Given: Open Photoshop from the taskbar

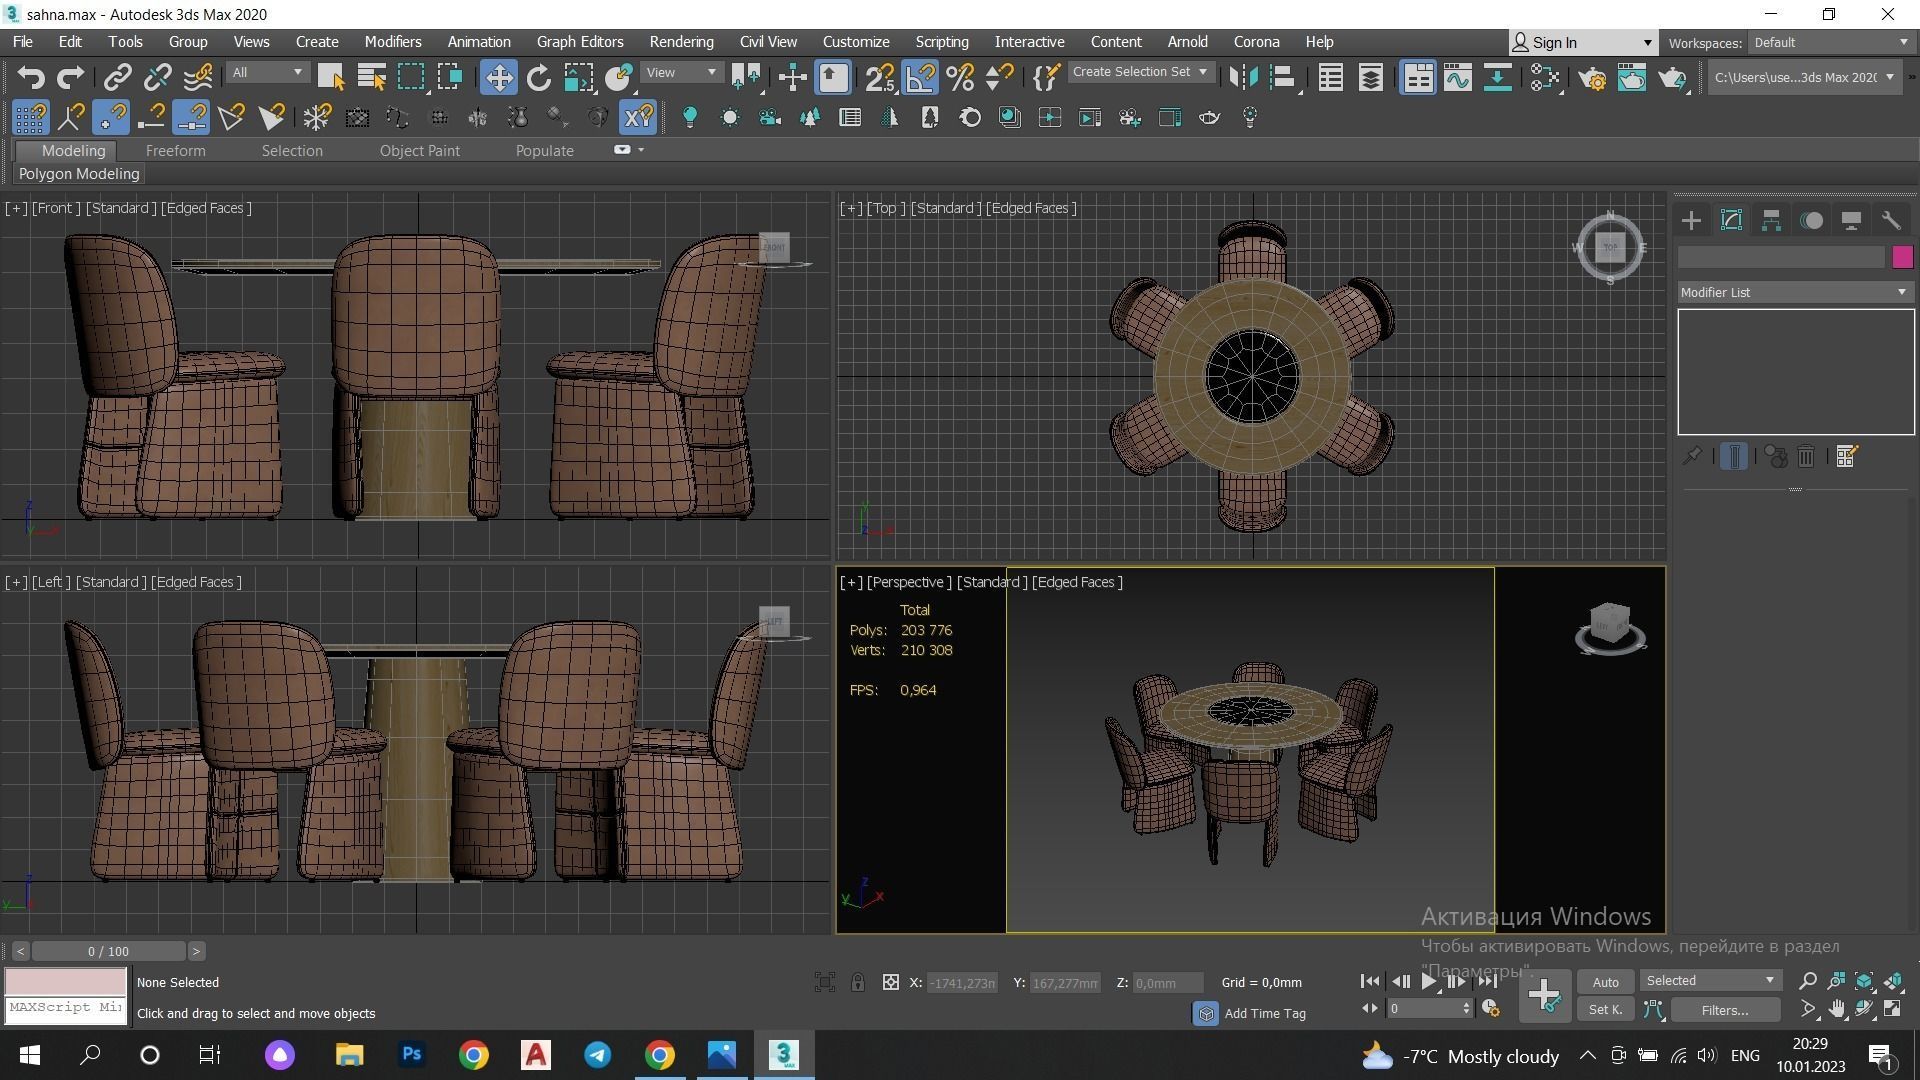Looking at the screenshot, I should 412,1055.
